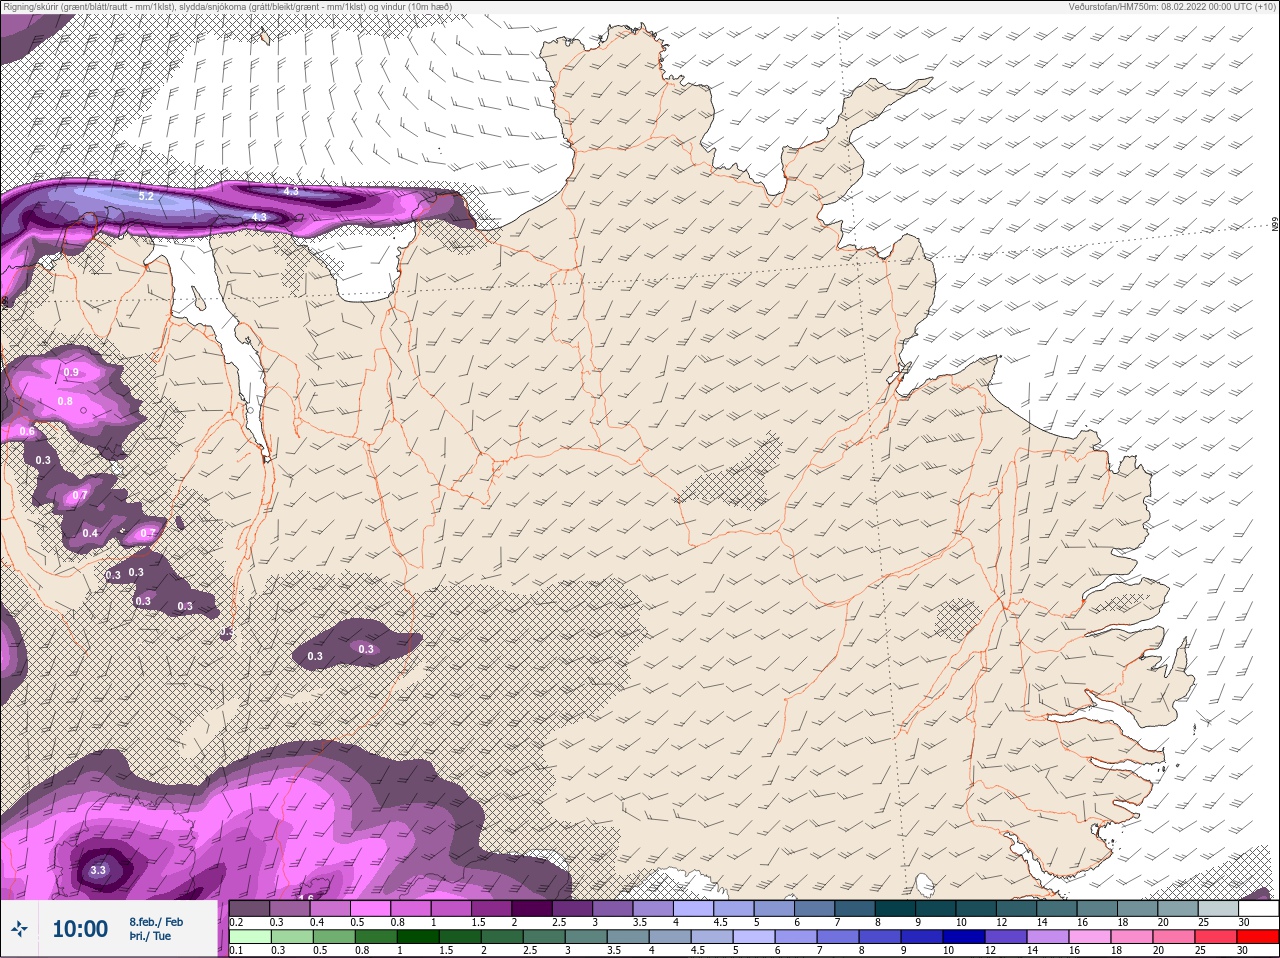Click the 3.3 precipitation value on the map
This screenshot has height=958, width=1280.
98,870
